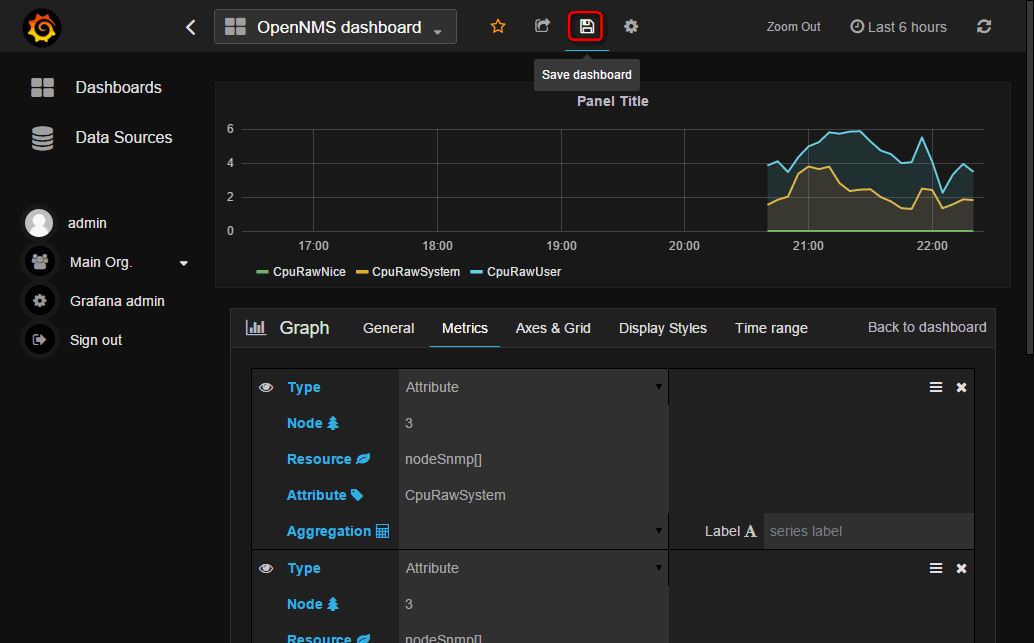Star the OpenNMS dashboard
1034x643 pixels.
498,26
